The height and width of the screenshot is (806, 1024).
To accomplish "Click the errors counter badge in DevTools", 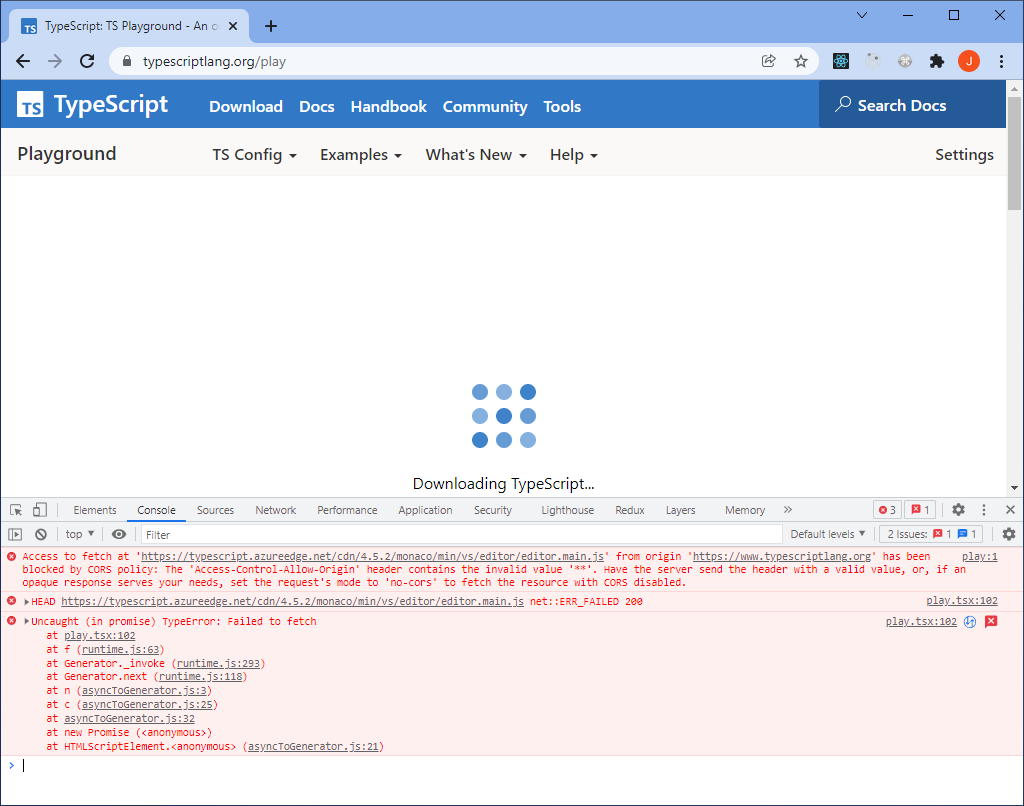I will tap(887, 510).
